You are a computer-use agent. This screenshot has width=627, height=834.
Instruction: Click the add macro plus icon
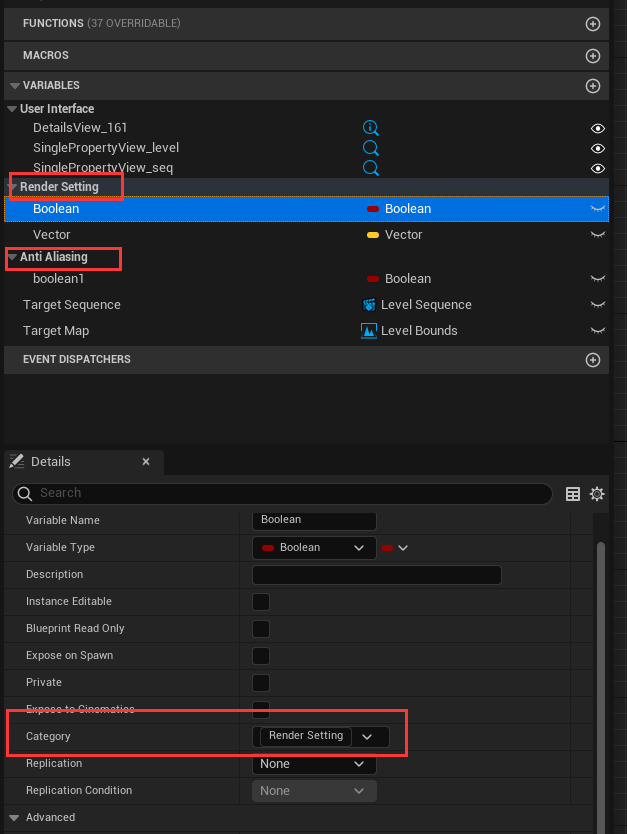pos(592,56)
